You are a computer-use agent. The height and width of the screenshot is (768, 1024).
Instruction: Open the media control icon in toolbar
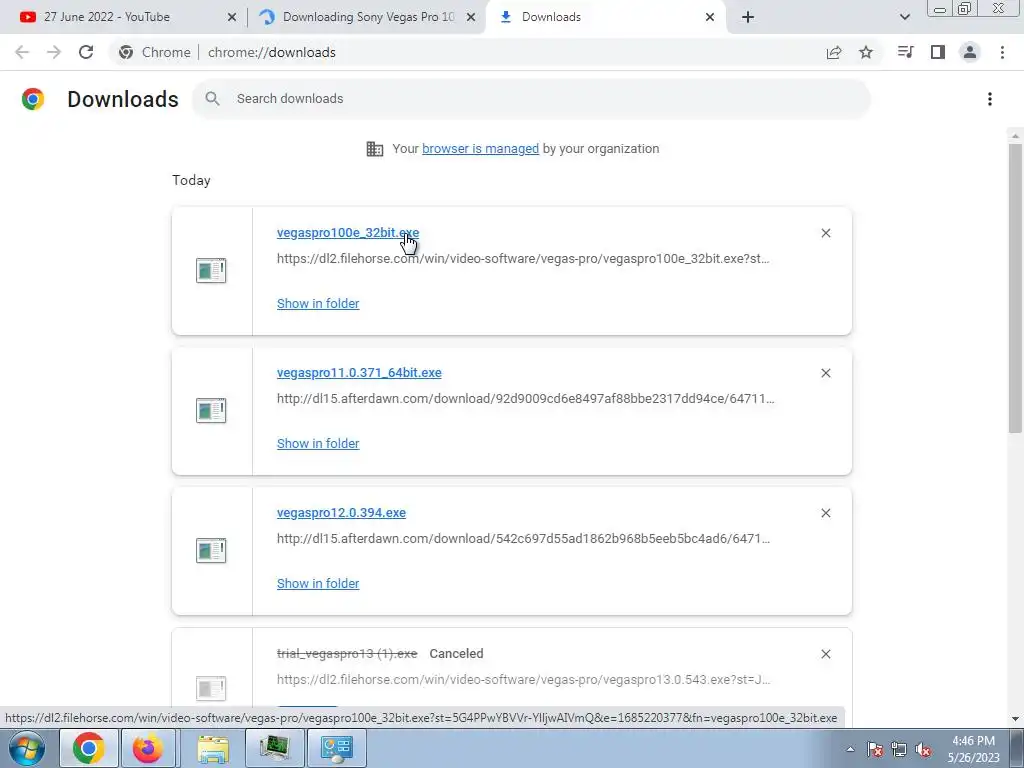point(906,52)
